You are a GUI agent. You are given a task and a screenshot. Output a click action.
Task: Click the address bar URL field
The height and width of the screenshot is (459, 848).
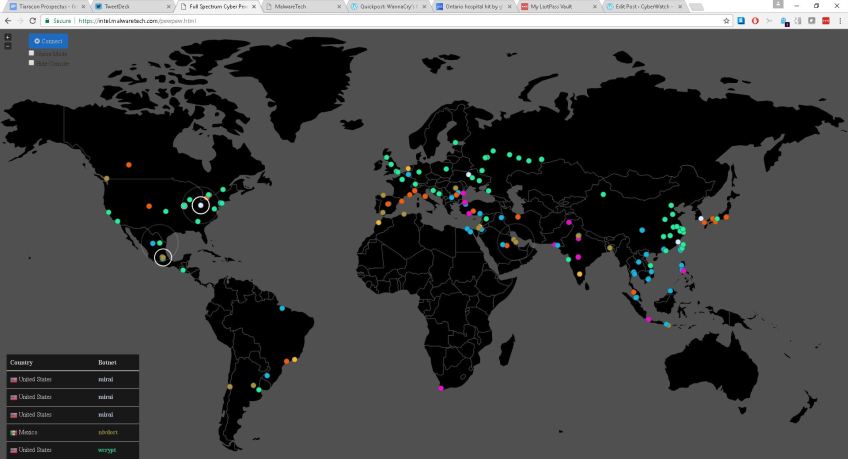(380, 20)
